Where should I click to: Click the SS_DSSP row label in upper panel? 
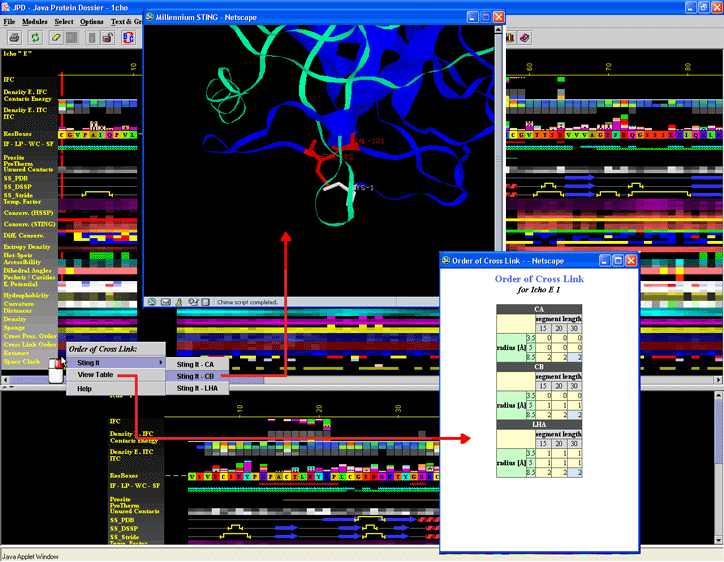pyautogui.click(x=18, y=187)
